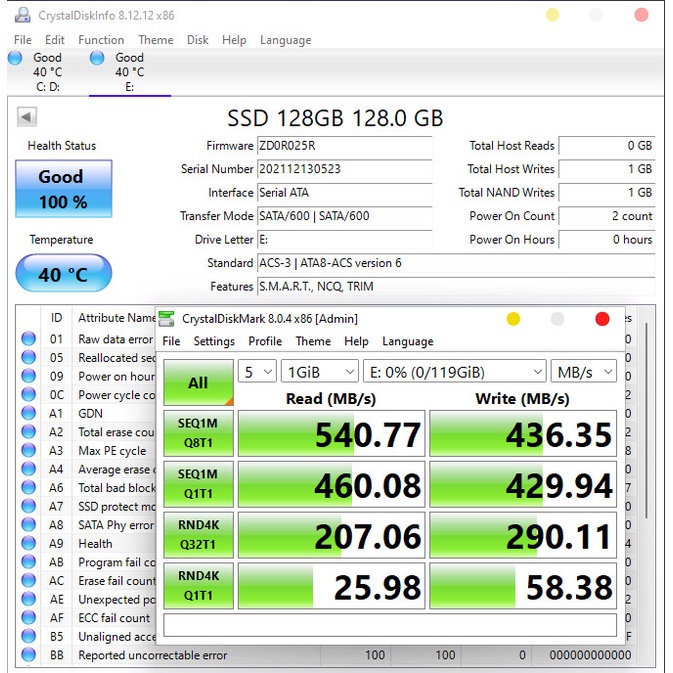The height and width of the screenshot is (673, 673).
Task: Click the SEQ1M Q8T1 write result 436.35
Action: [x=523, y=434]
